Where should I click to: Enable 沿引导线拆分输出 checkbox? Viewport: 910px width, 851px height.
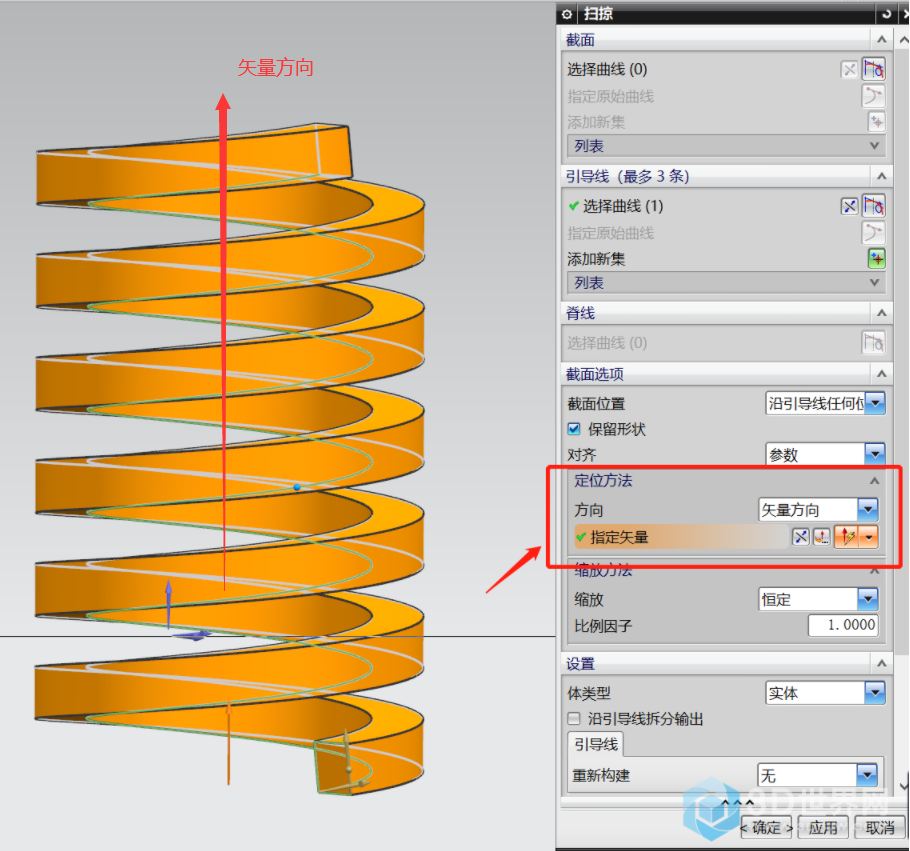pos(574,719)
